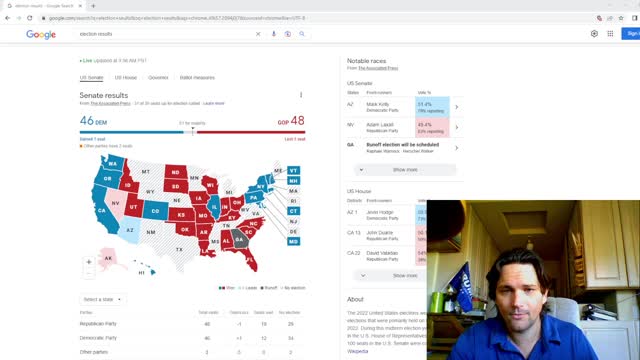Screen dimensions: 640x360
Task: Click the address bar URL
Action: 176,18
